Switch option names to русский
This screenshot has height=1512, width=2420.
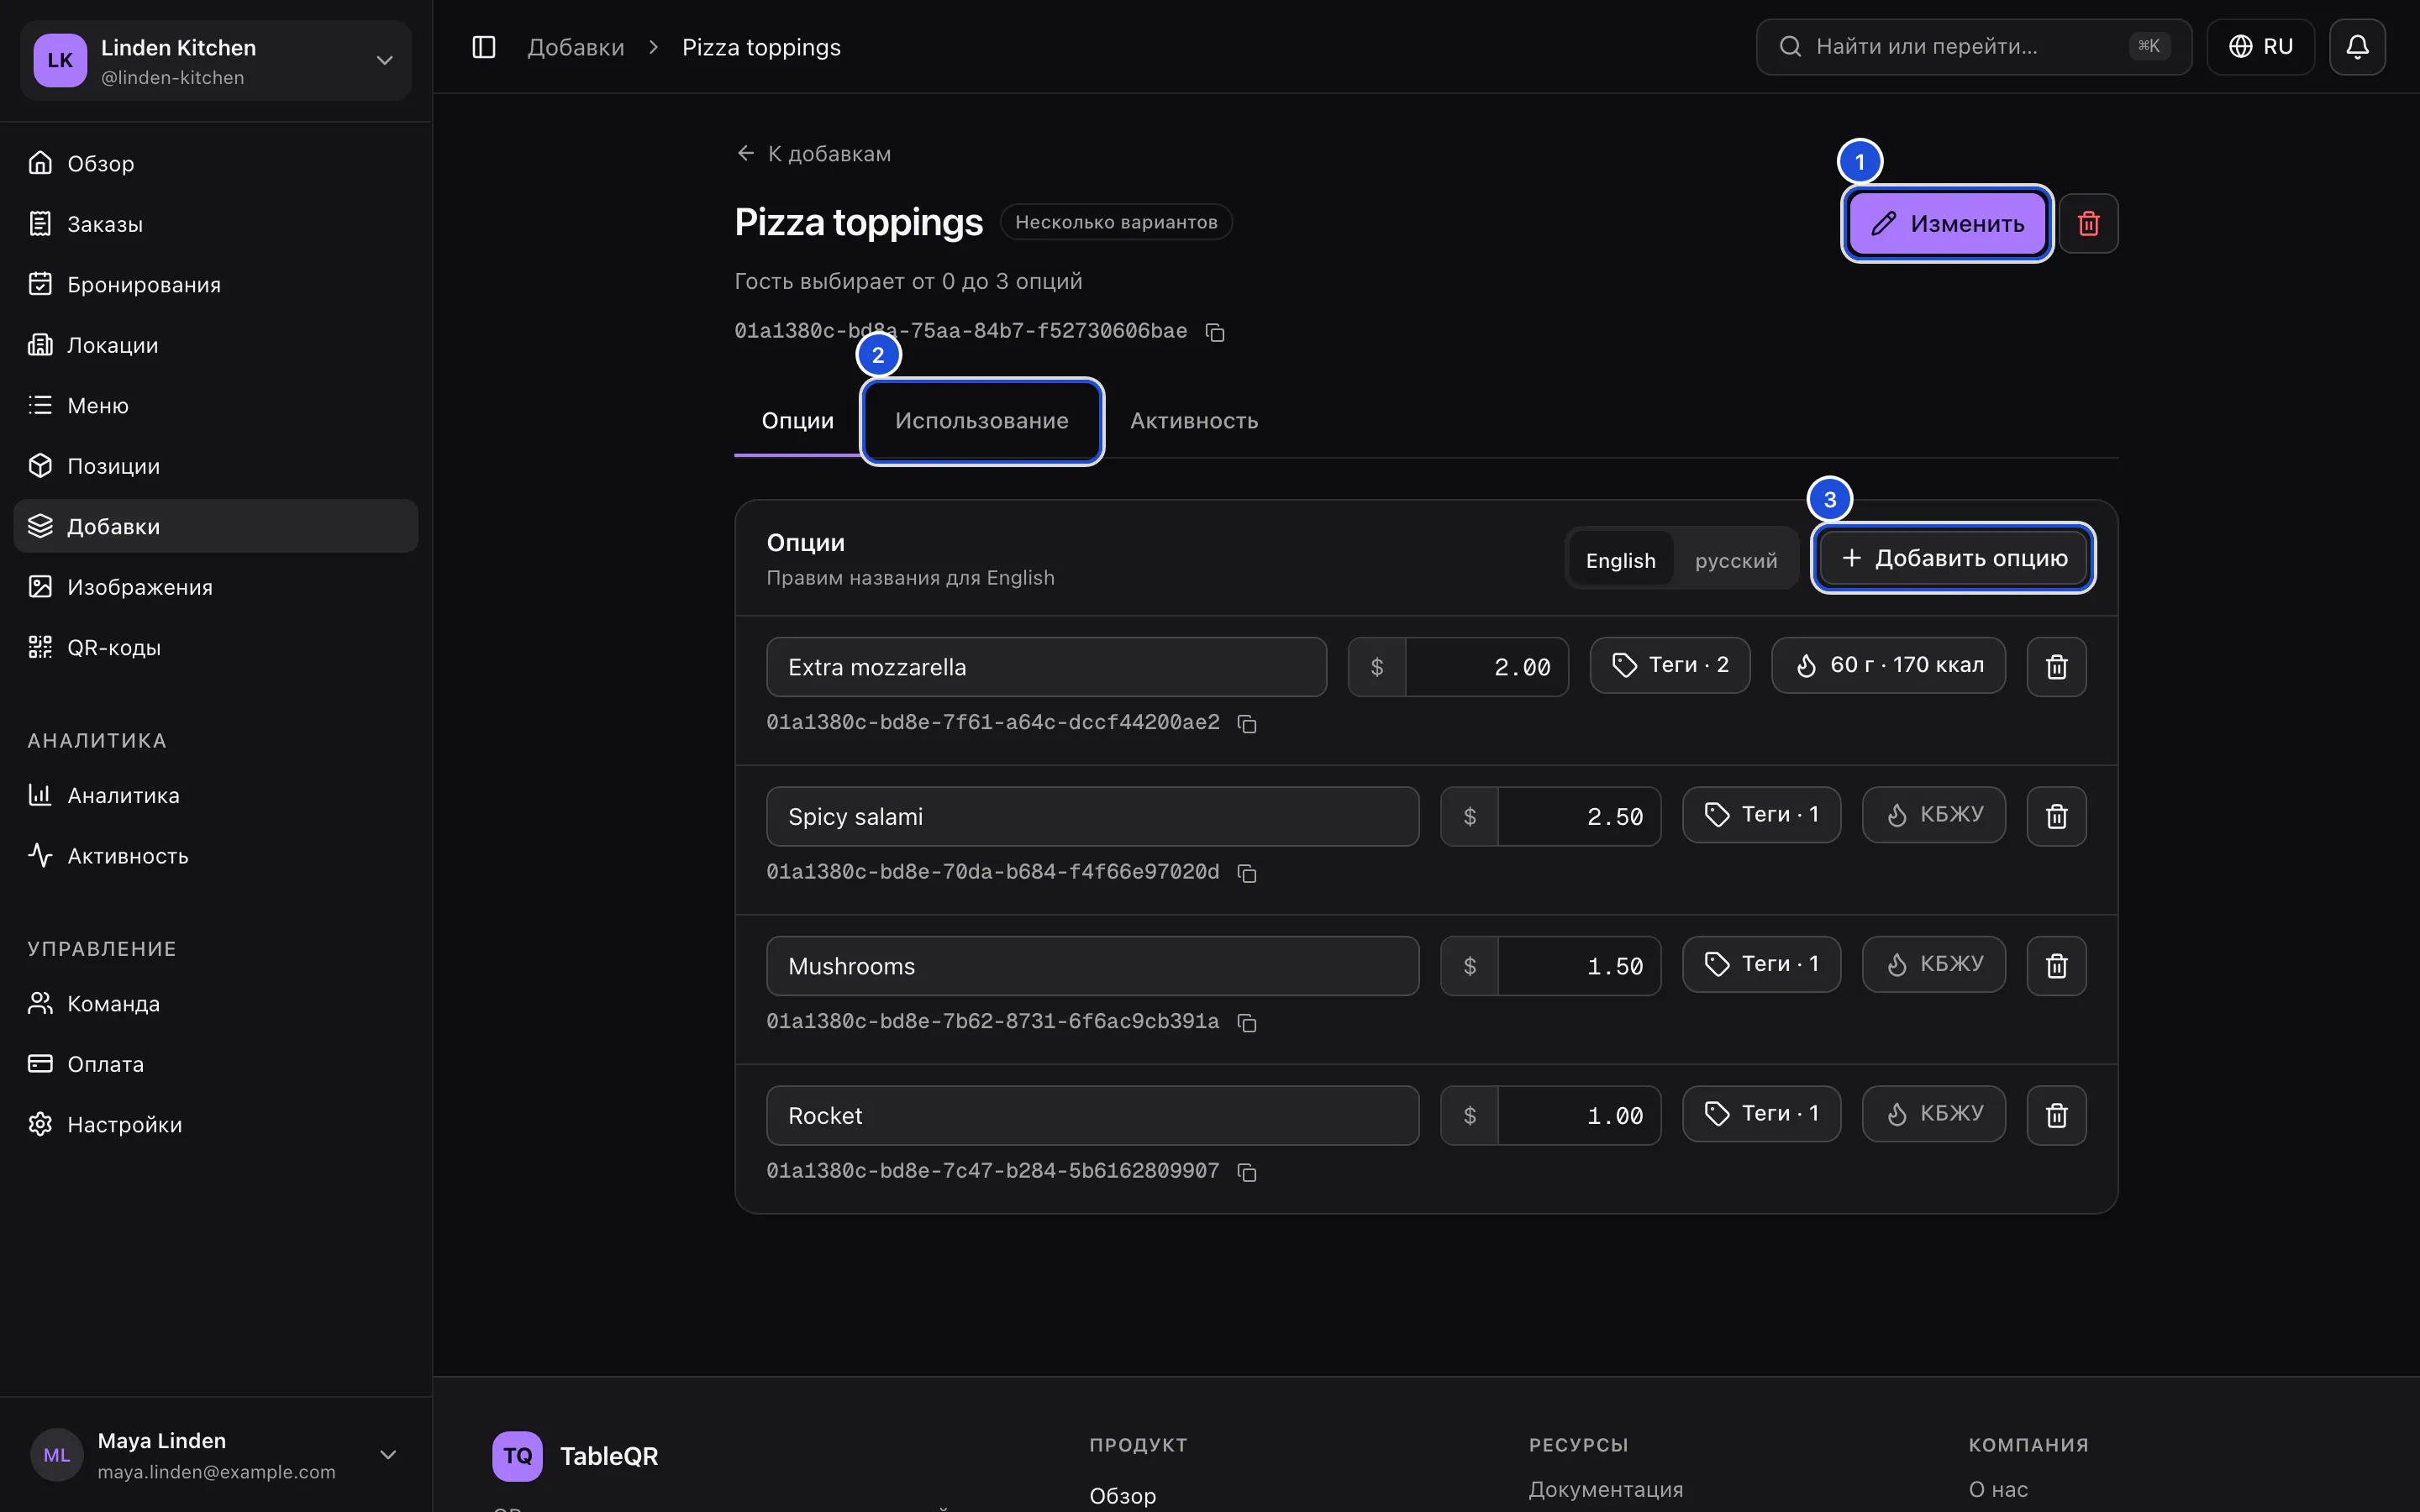click(x=1736, y=560)
